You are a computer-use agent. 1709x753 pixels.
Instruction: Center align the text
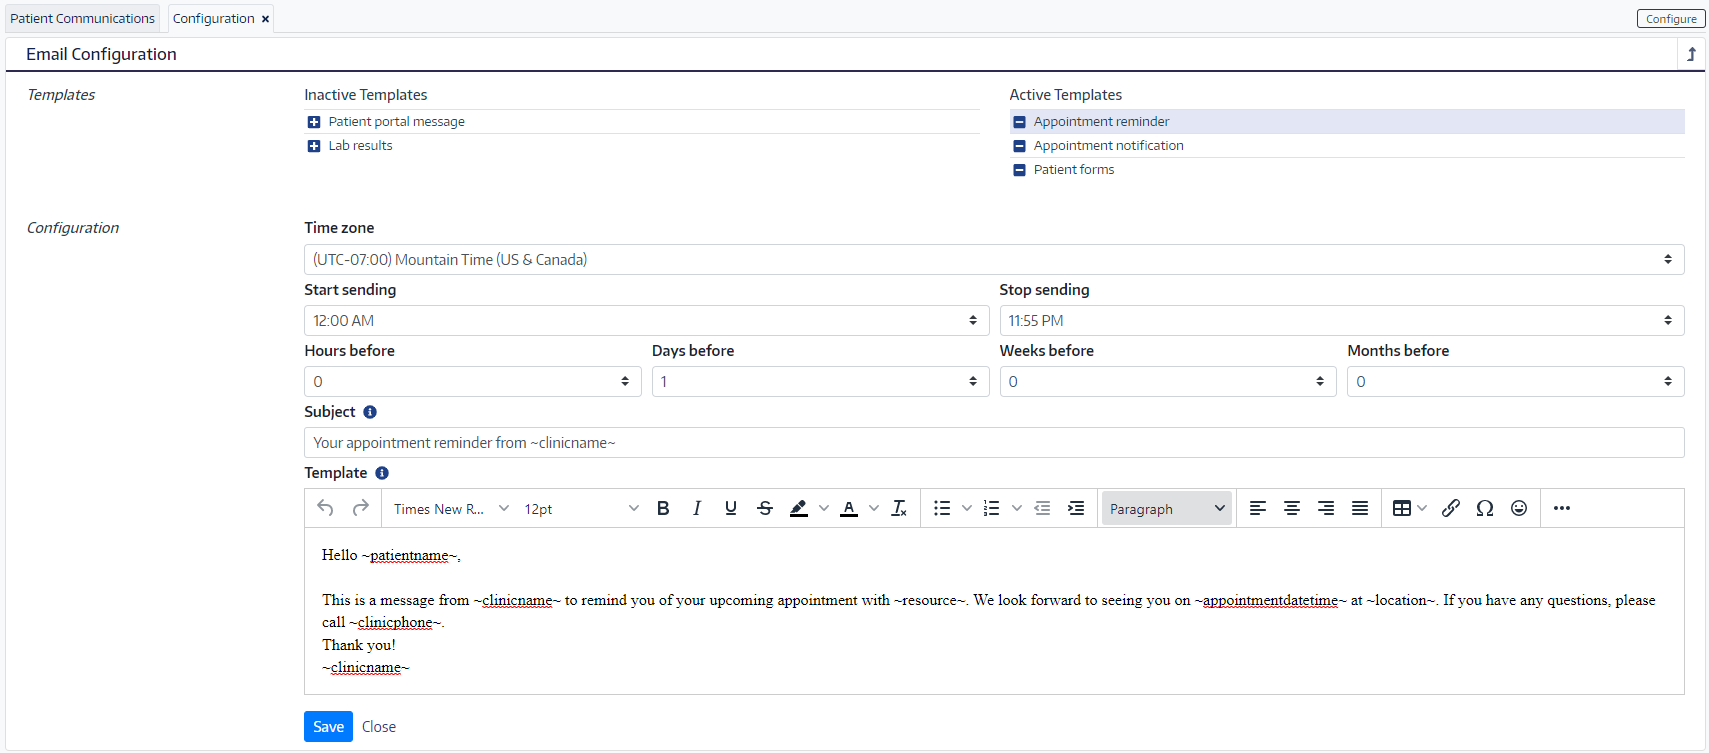tap(1292, 508)
